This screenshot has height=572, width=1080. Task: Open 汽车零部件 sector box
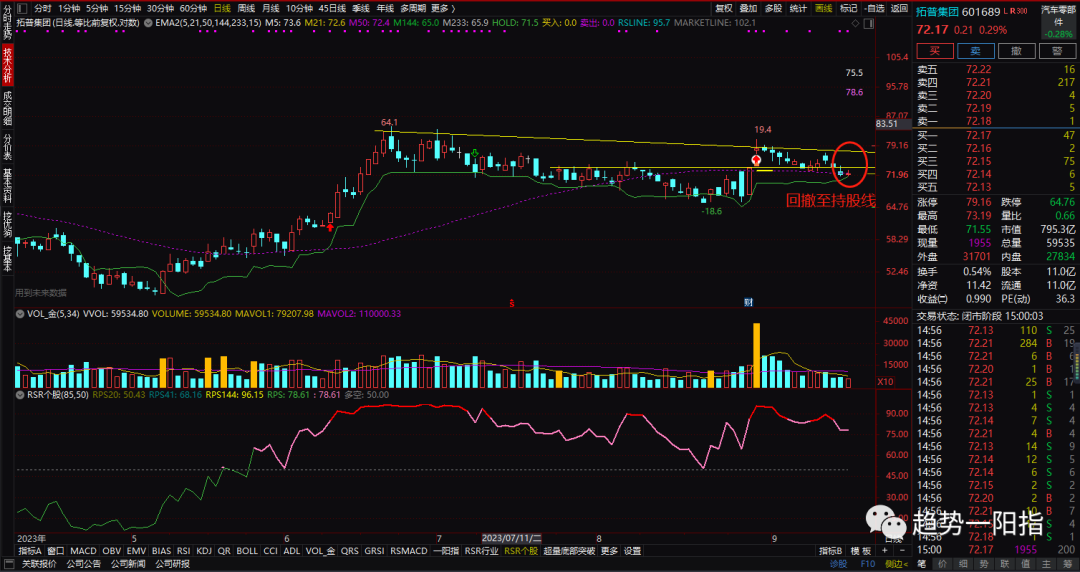tap(1057, 21)
